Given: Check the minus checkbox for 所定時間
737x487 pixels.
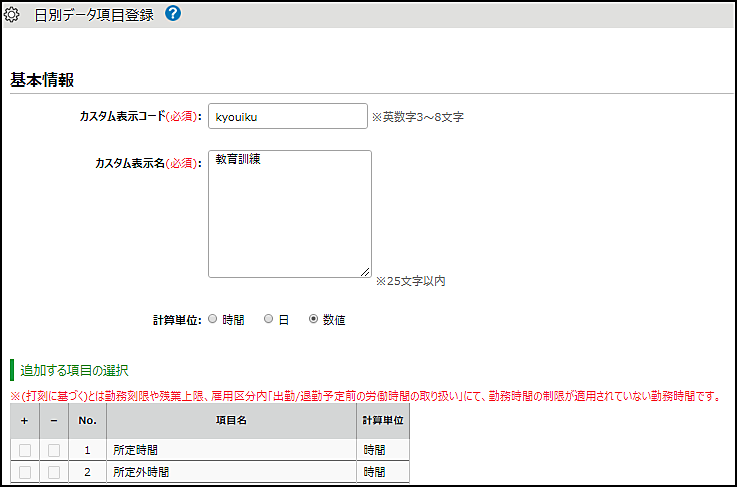Looking at the screenshot, I should tap(54, 450).
